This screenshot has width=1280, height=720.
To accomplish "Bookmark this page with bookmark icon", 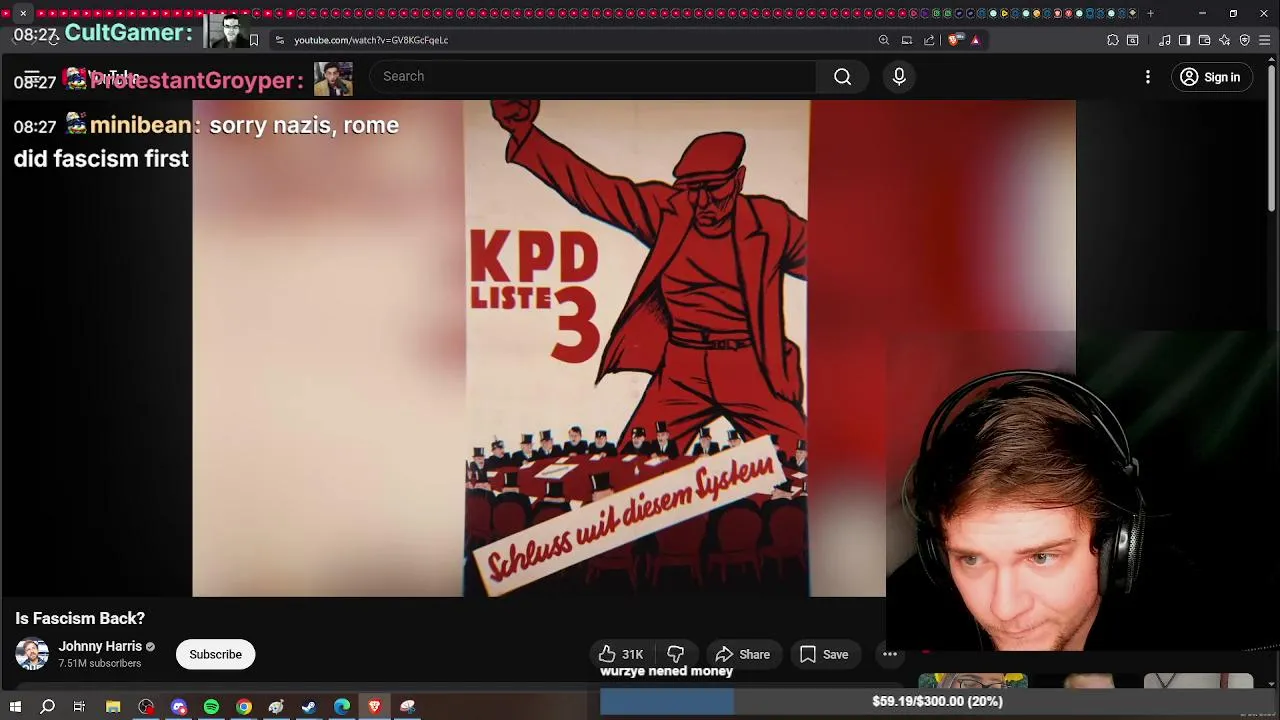I will (x=254, y=40).
